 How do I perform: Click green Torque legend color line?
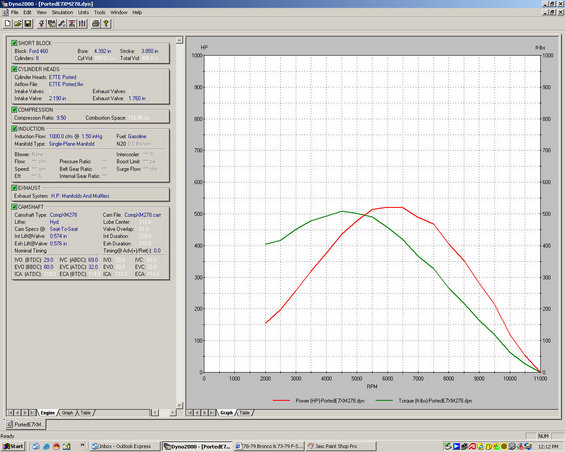pos(384,400)
